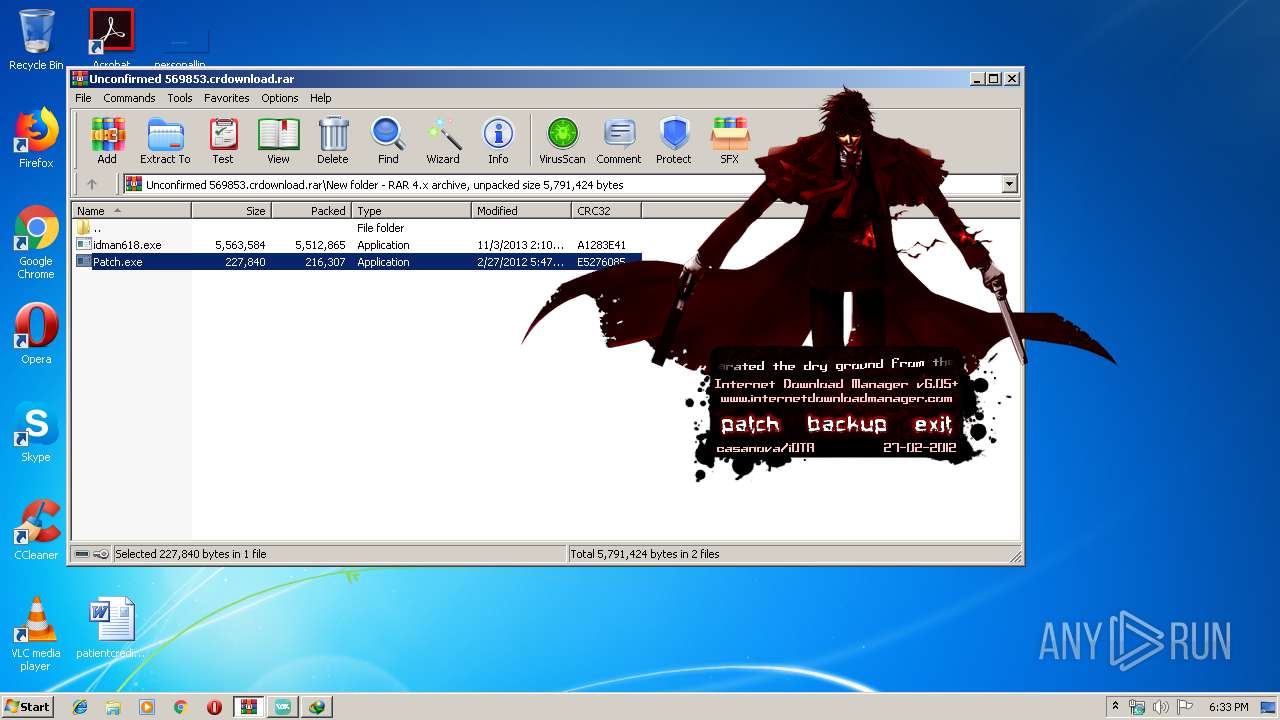
Task: Click the Add toolbar icon in WinRAR
Action: tap(107, 140)
